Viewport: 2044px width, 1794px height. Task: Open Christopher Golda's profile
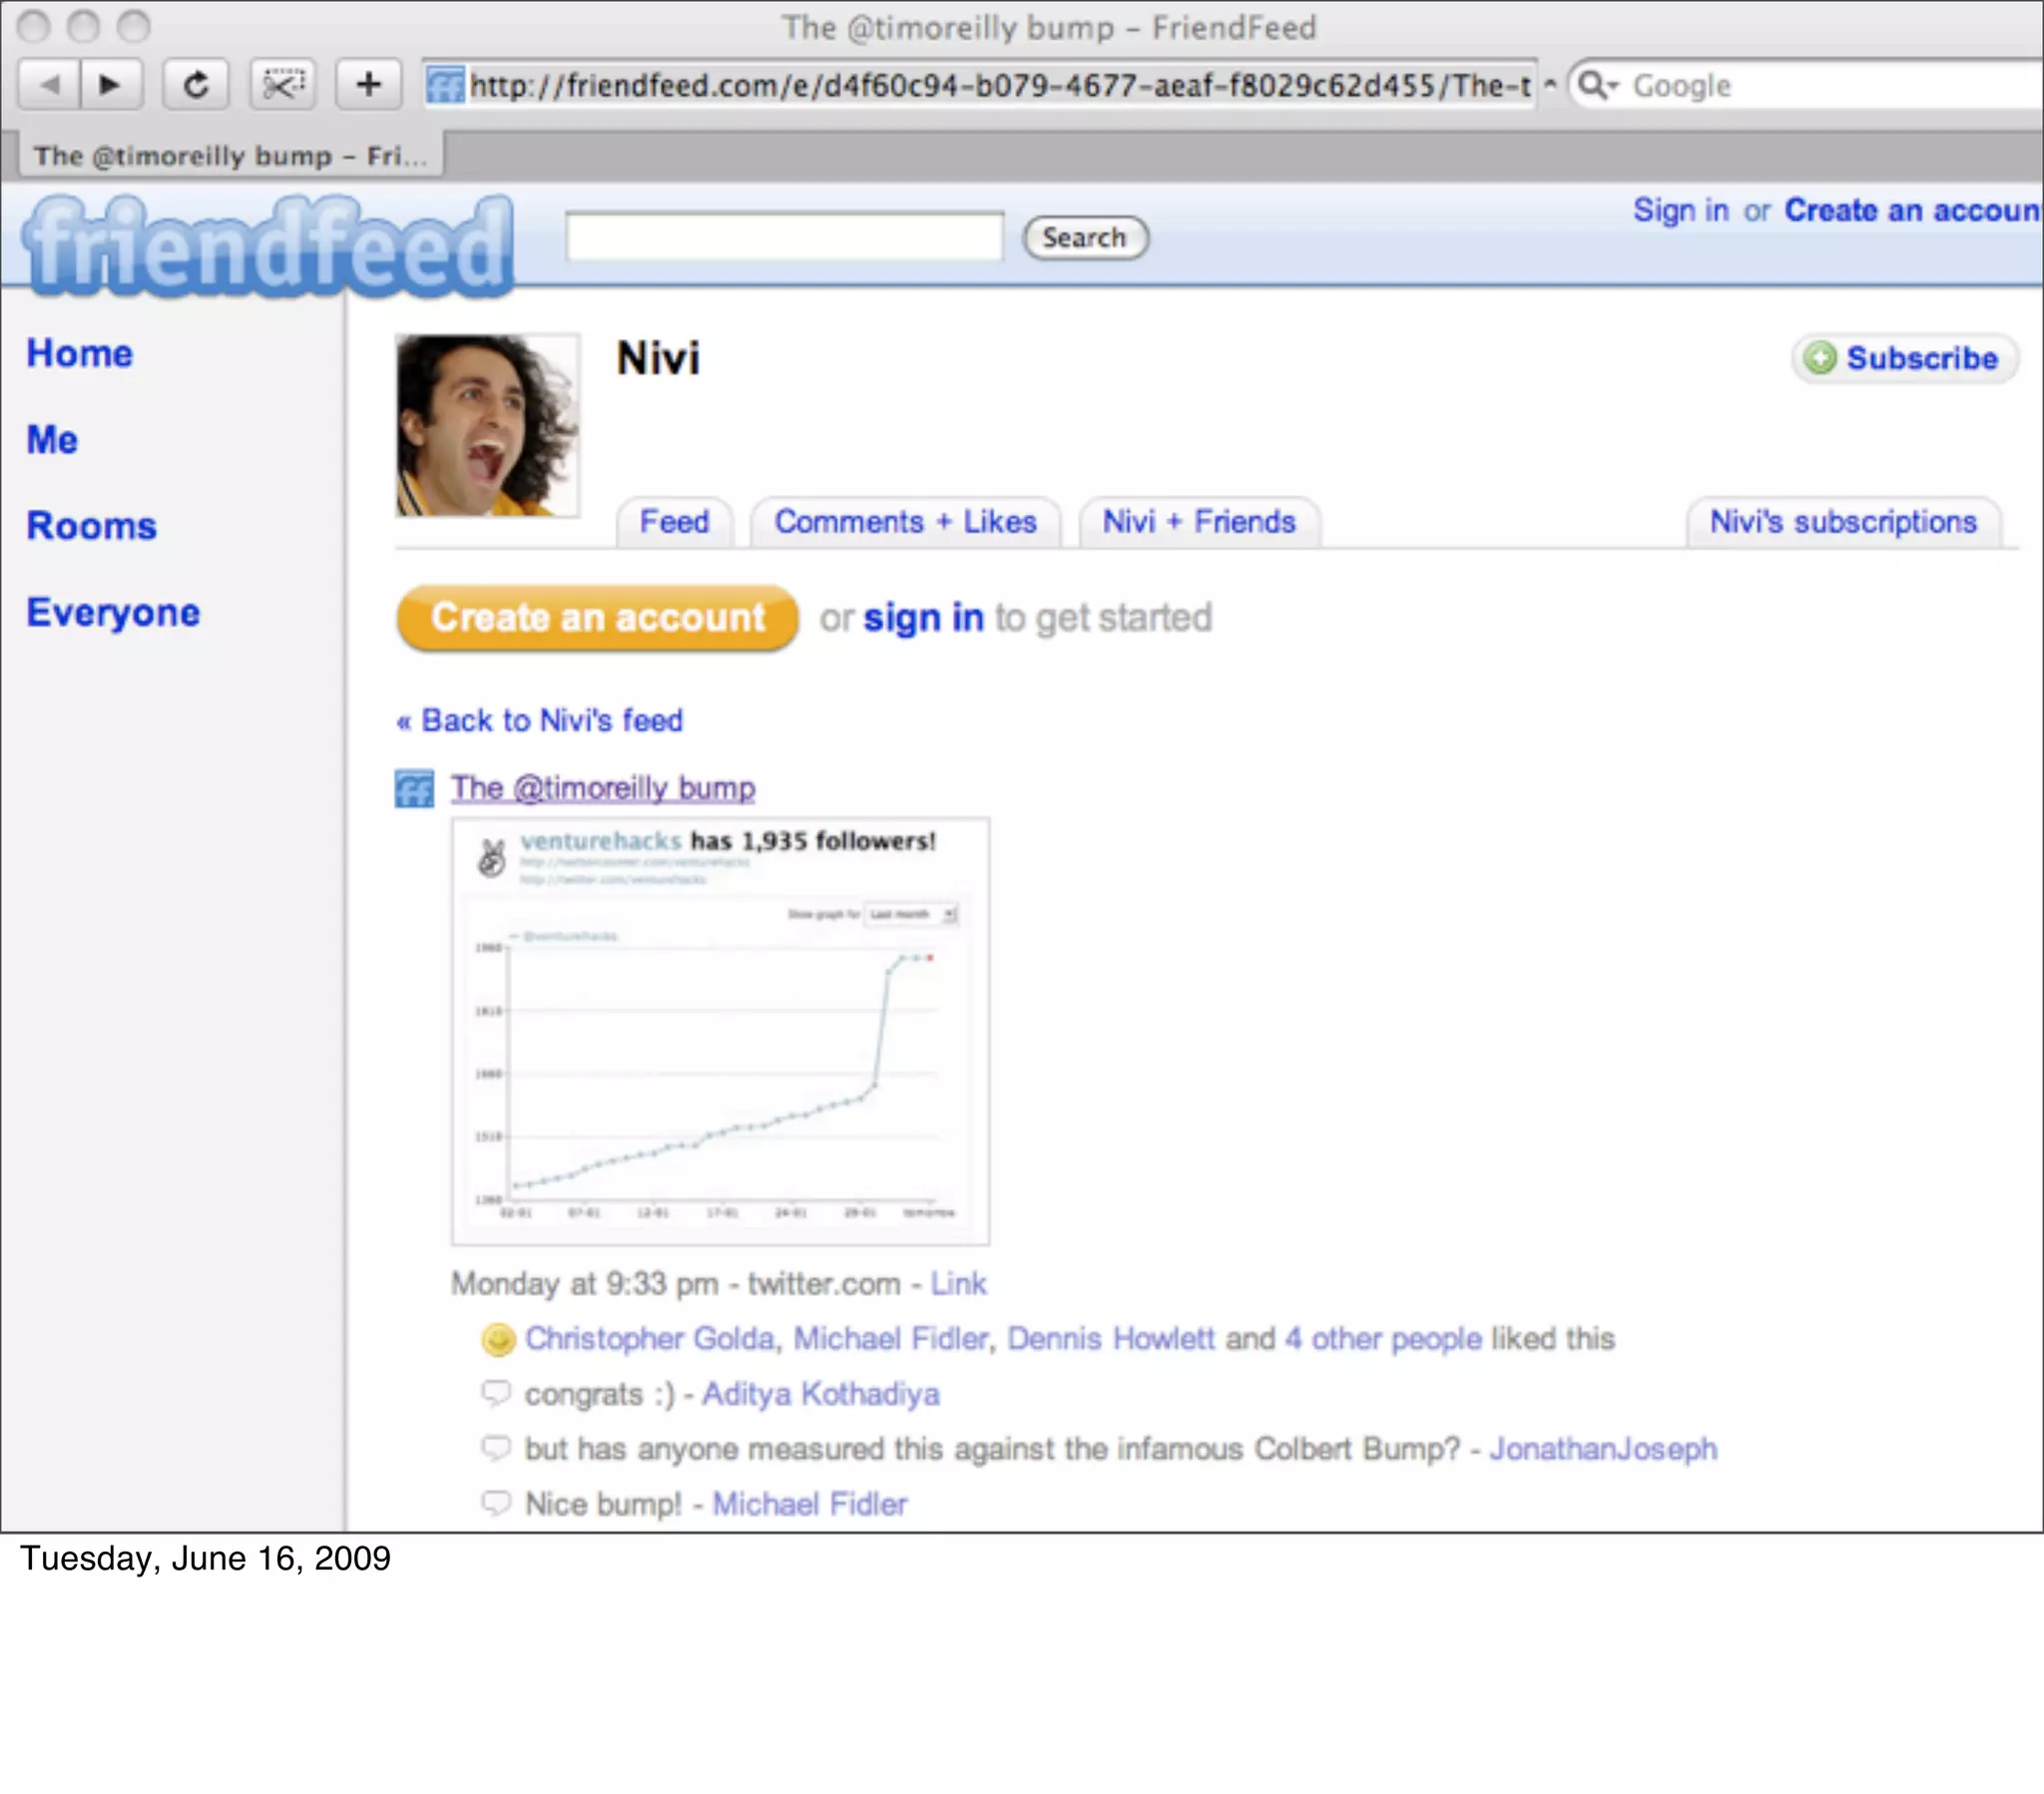(650, 1338)
